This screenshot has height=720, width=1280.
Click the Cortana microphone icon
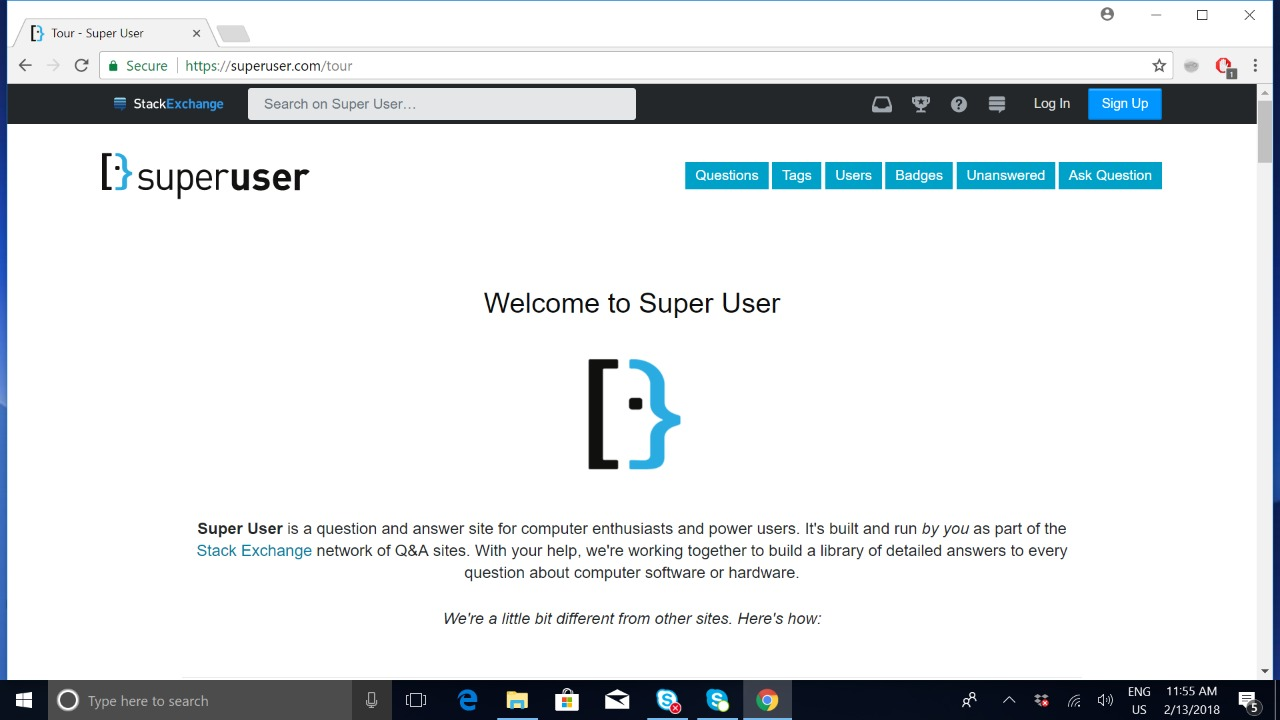tap(371, 700)
